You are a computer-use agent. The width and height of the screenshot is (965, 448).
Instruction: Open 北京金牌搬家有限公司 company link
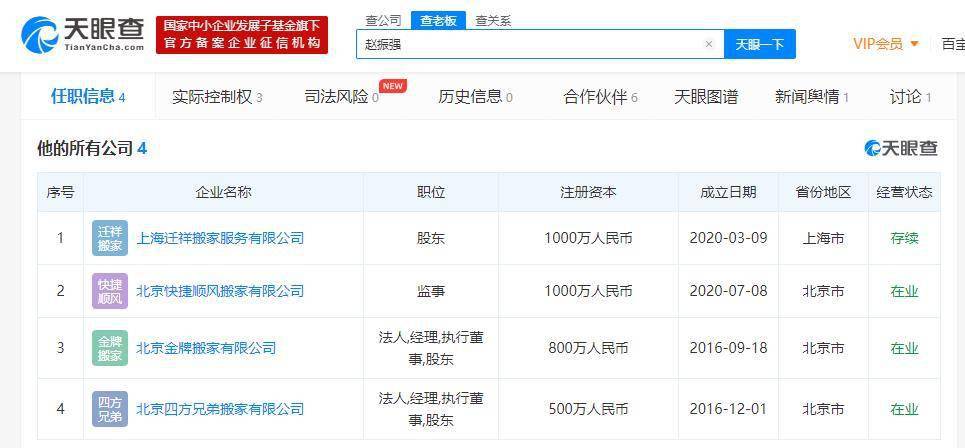206,348
